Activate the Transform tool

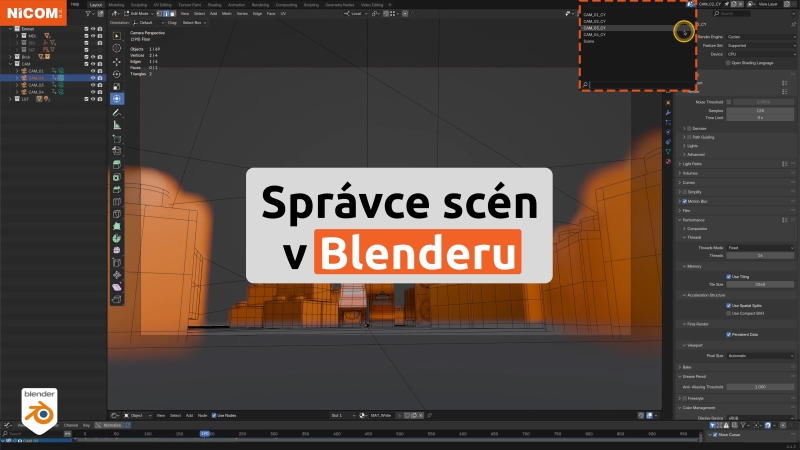[117, 99]
